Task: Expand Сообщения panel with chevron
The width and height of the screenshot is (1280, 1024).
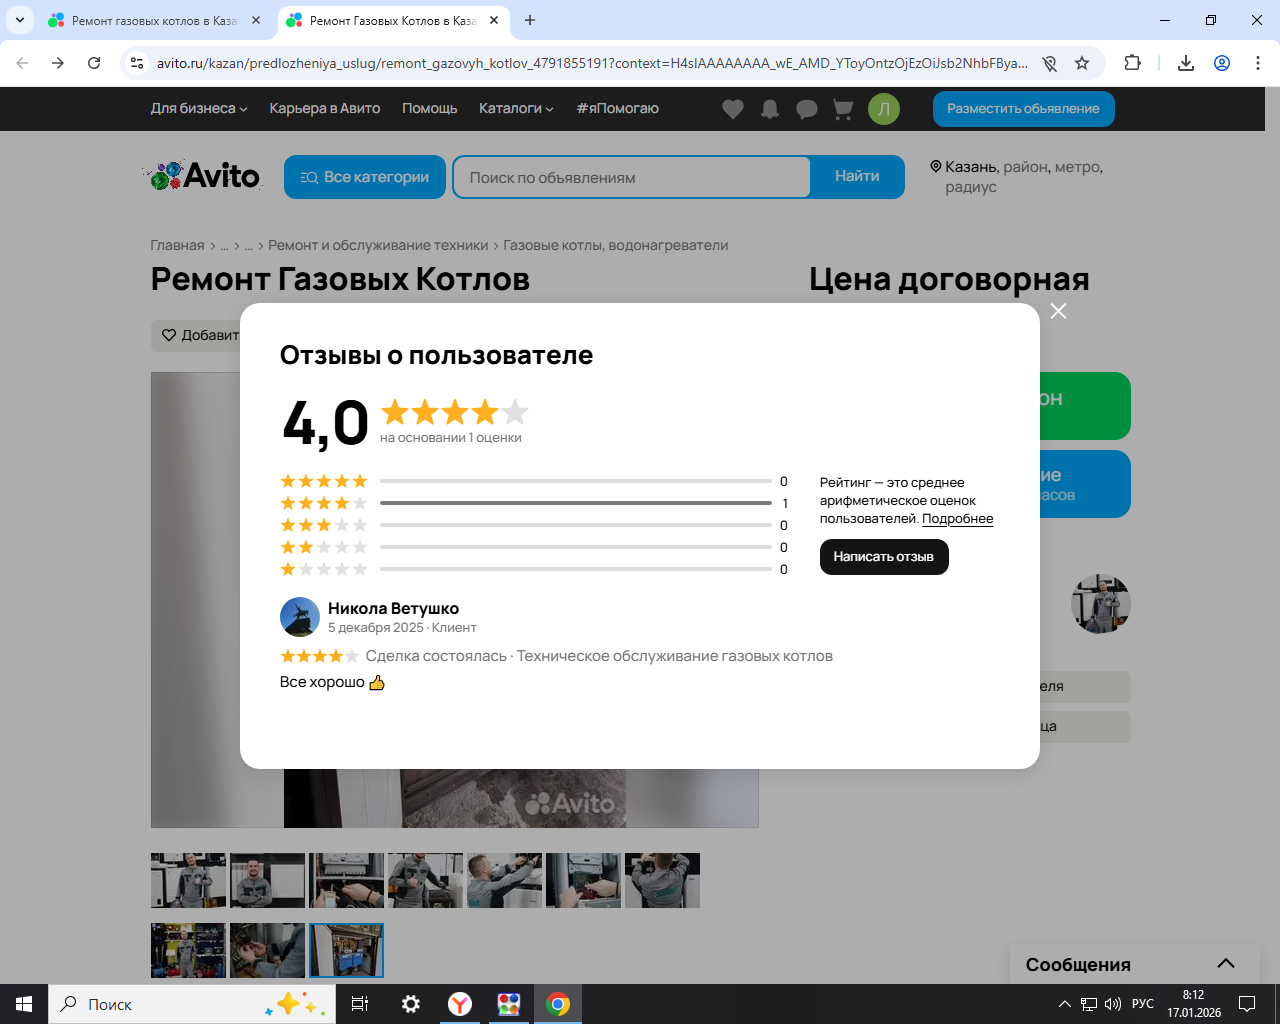Action: pos(1226,964)
